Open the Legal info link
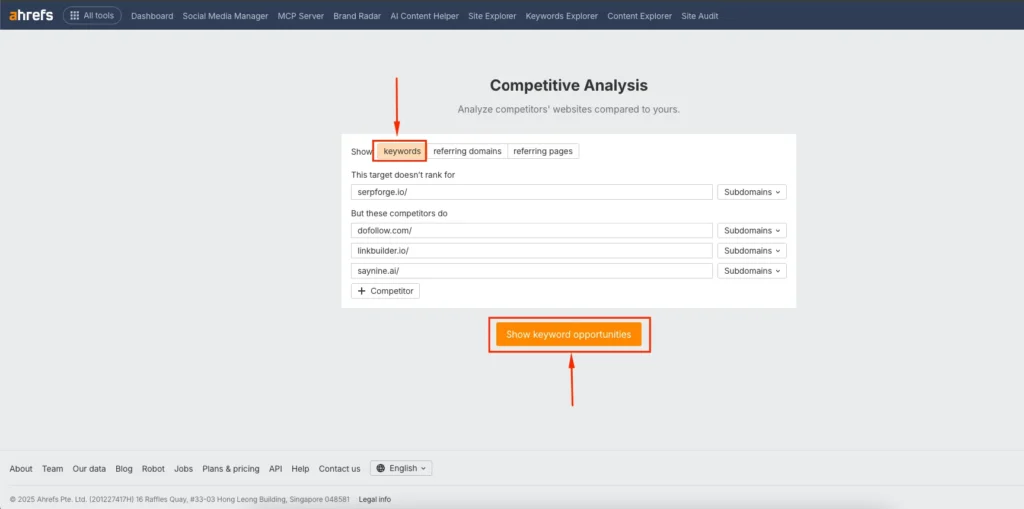1024x509 pixels. [375, 499]
